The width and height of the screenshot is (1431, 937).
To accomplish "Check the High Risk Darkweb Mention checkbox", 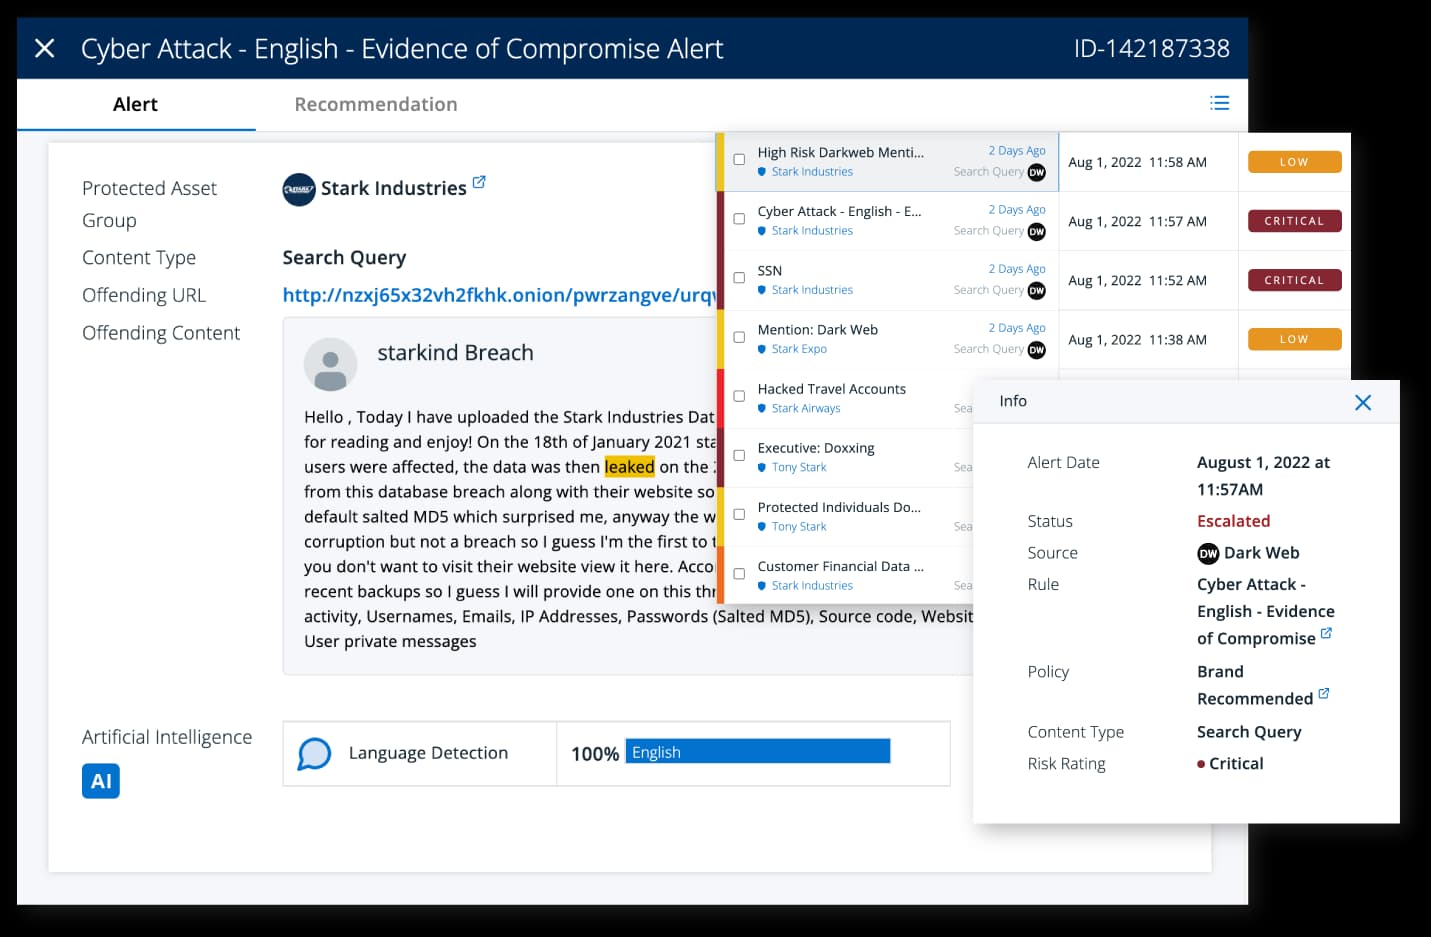I will (739, 160).
